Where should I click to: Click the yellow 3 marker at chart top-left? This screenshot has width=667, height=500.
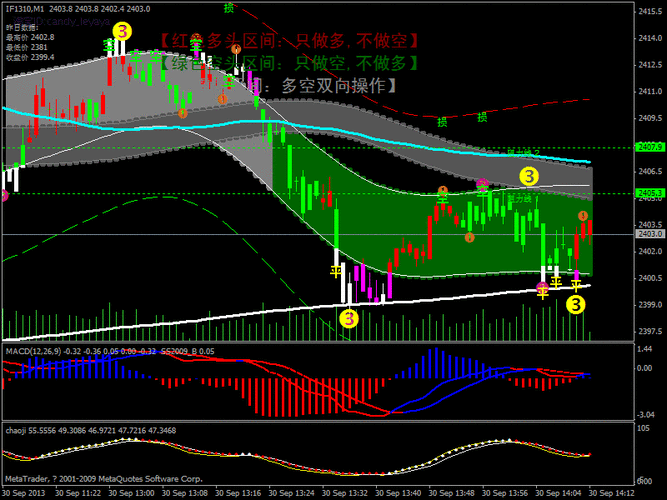pyautogui.click(x=121, y=32)
